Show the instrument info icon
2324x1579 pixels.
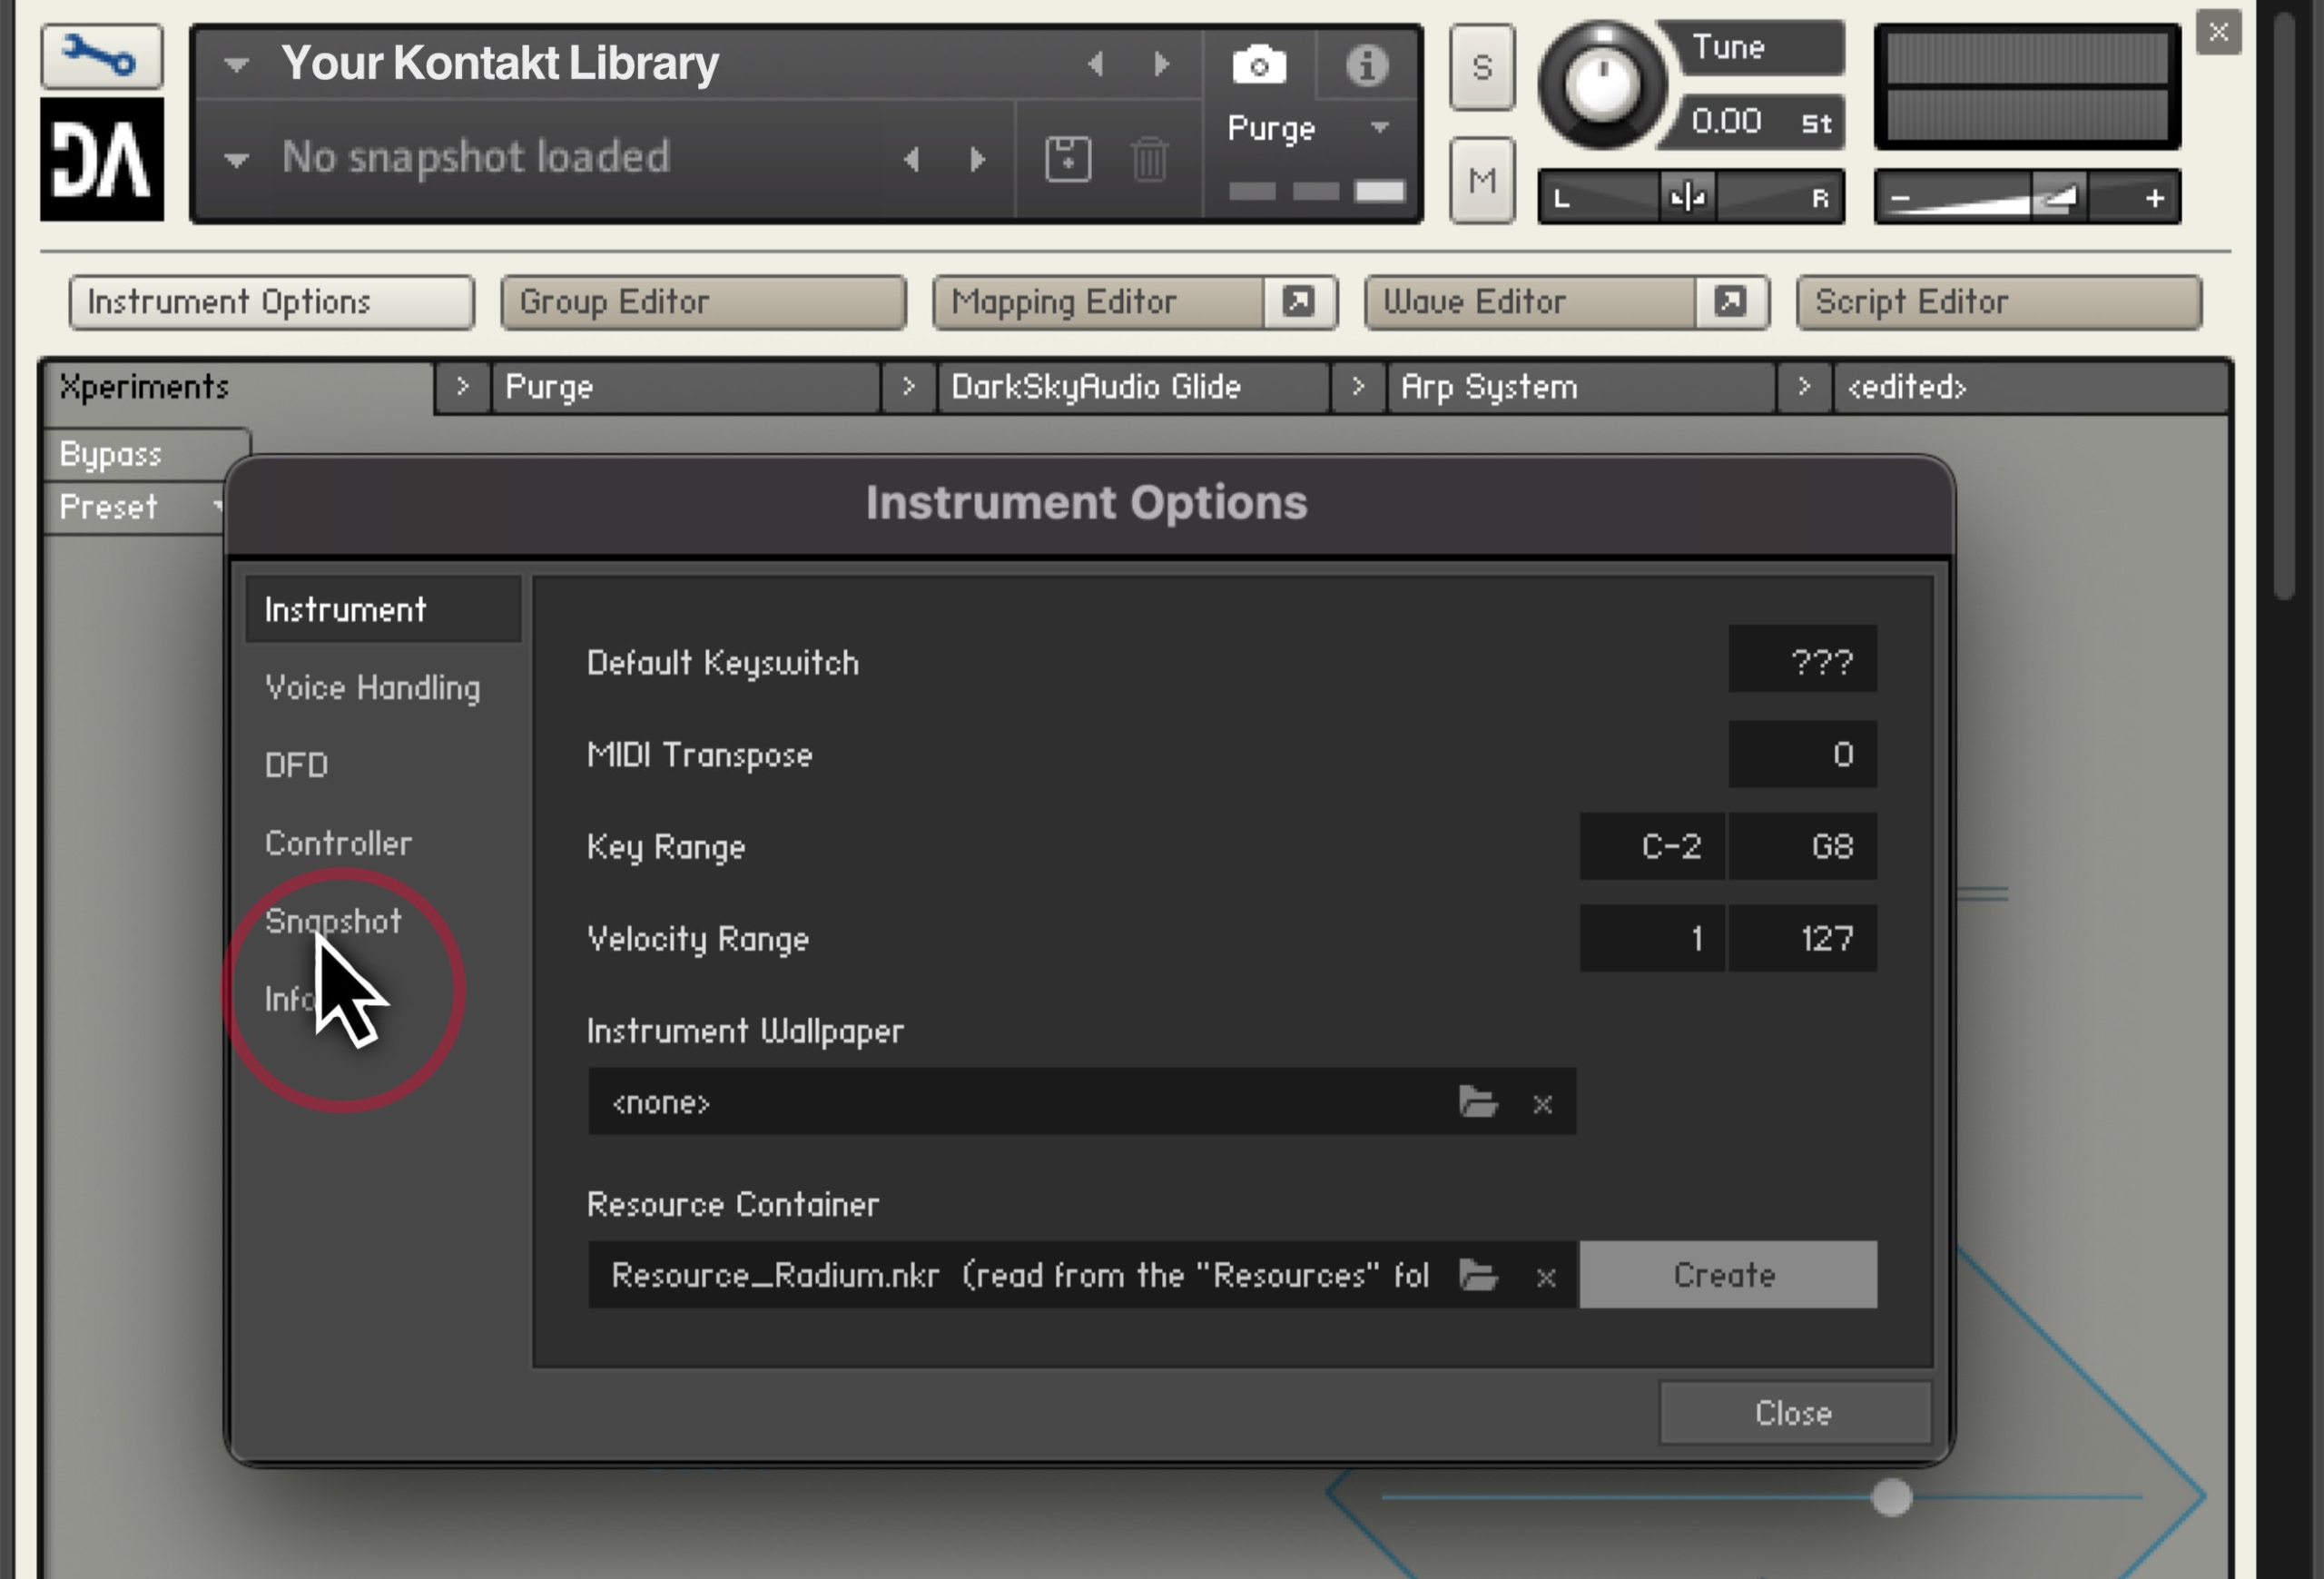(x=1366, y=65)
